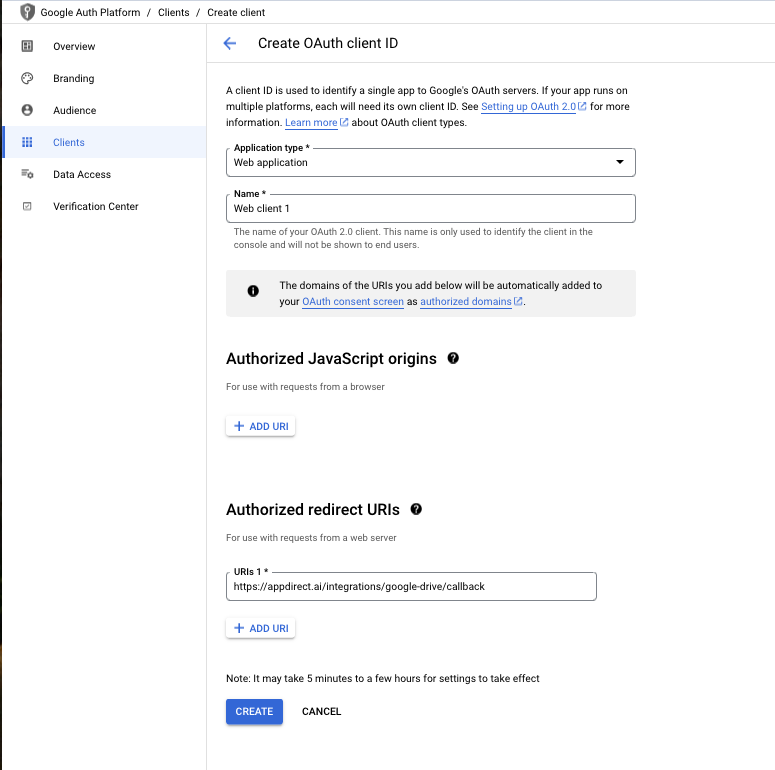This screenshot has height=770, width=775.
Task: Click the CANCEL button
Action: pos(321,711)
